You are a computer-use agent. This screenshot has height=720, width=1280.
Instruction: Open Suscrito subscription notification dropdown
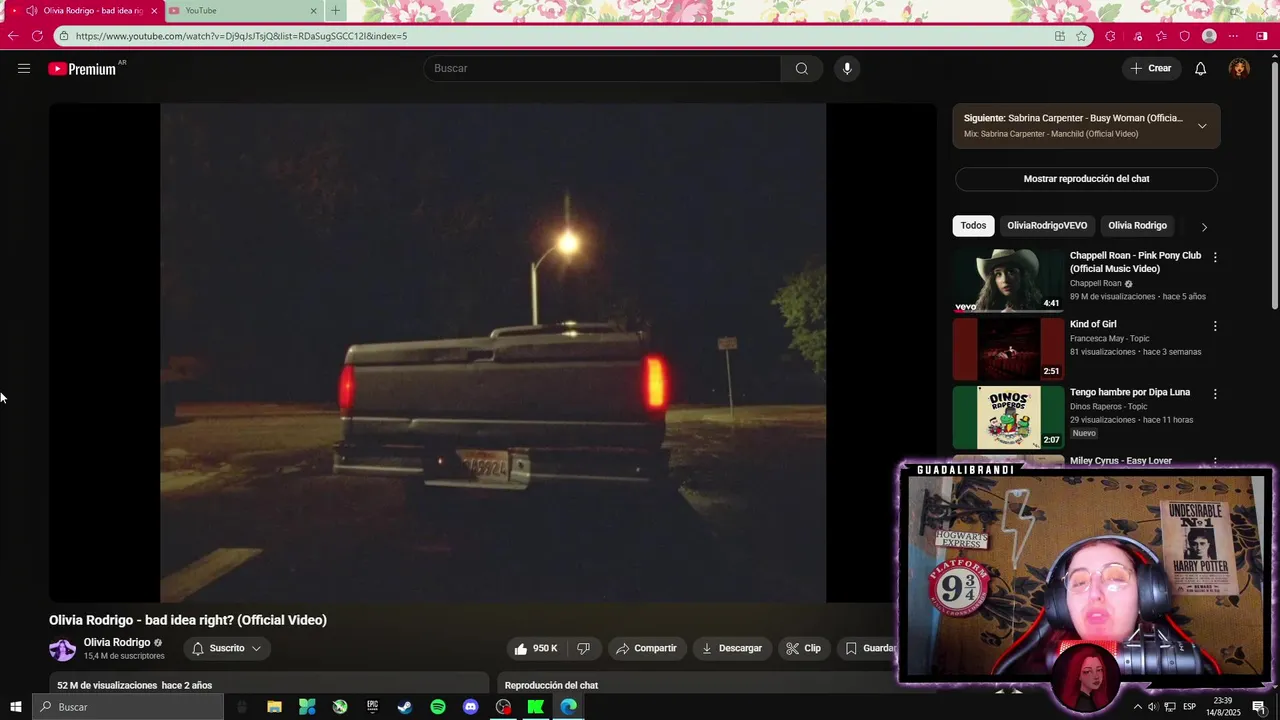227,648
